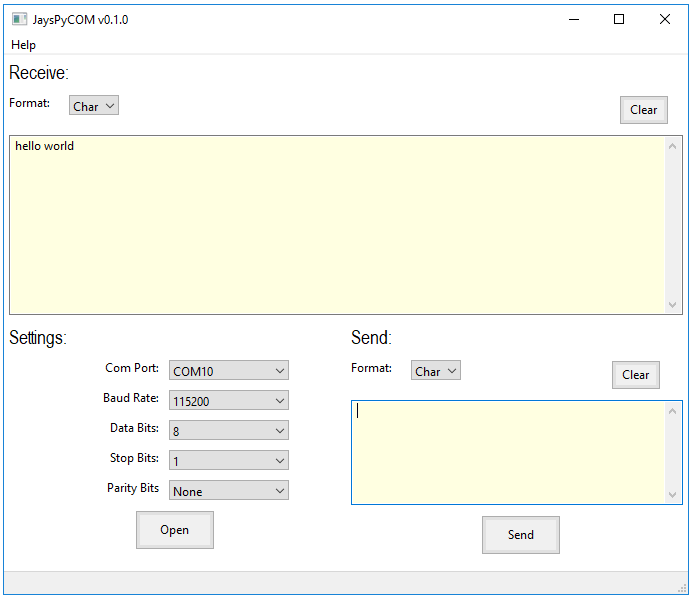Click the Send: heading label

point(371,338)
